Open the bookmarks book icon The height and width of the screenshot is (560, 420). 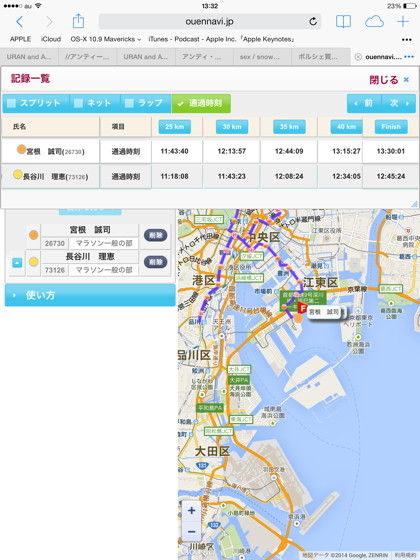pyautogui.click(x=343, y=22)
